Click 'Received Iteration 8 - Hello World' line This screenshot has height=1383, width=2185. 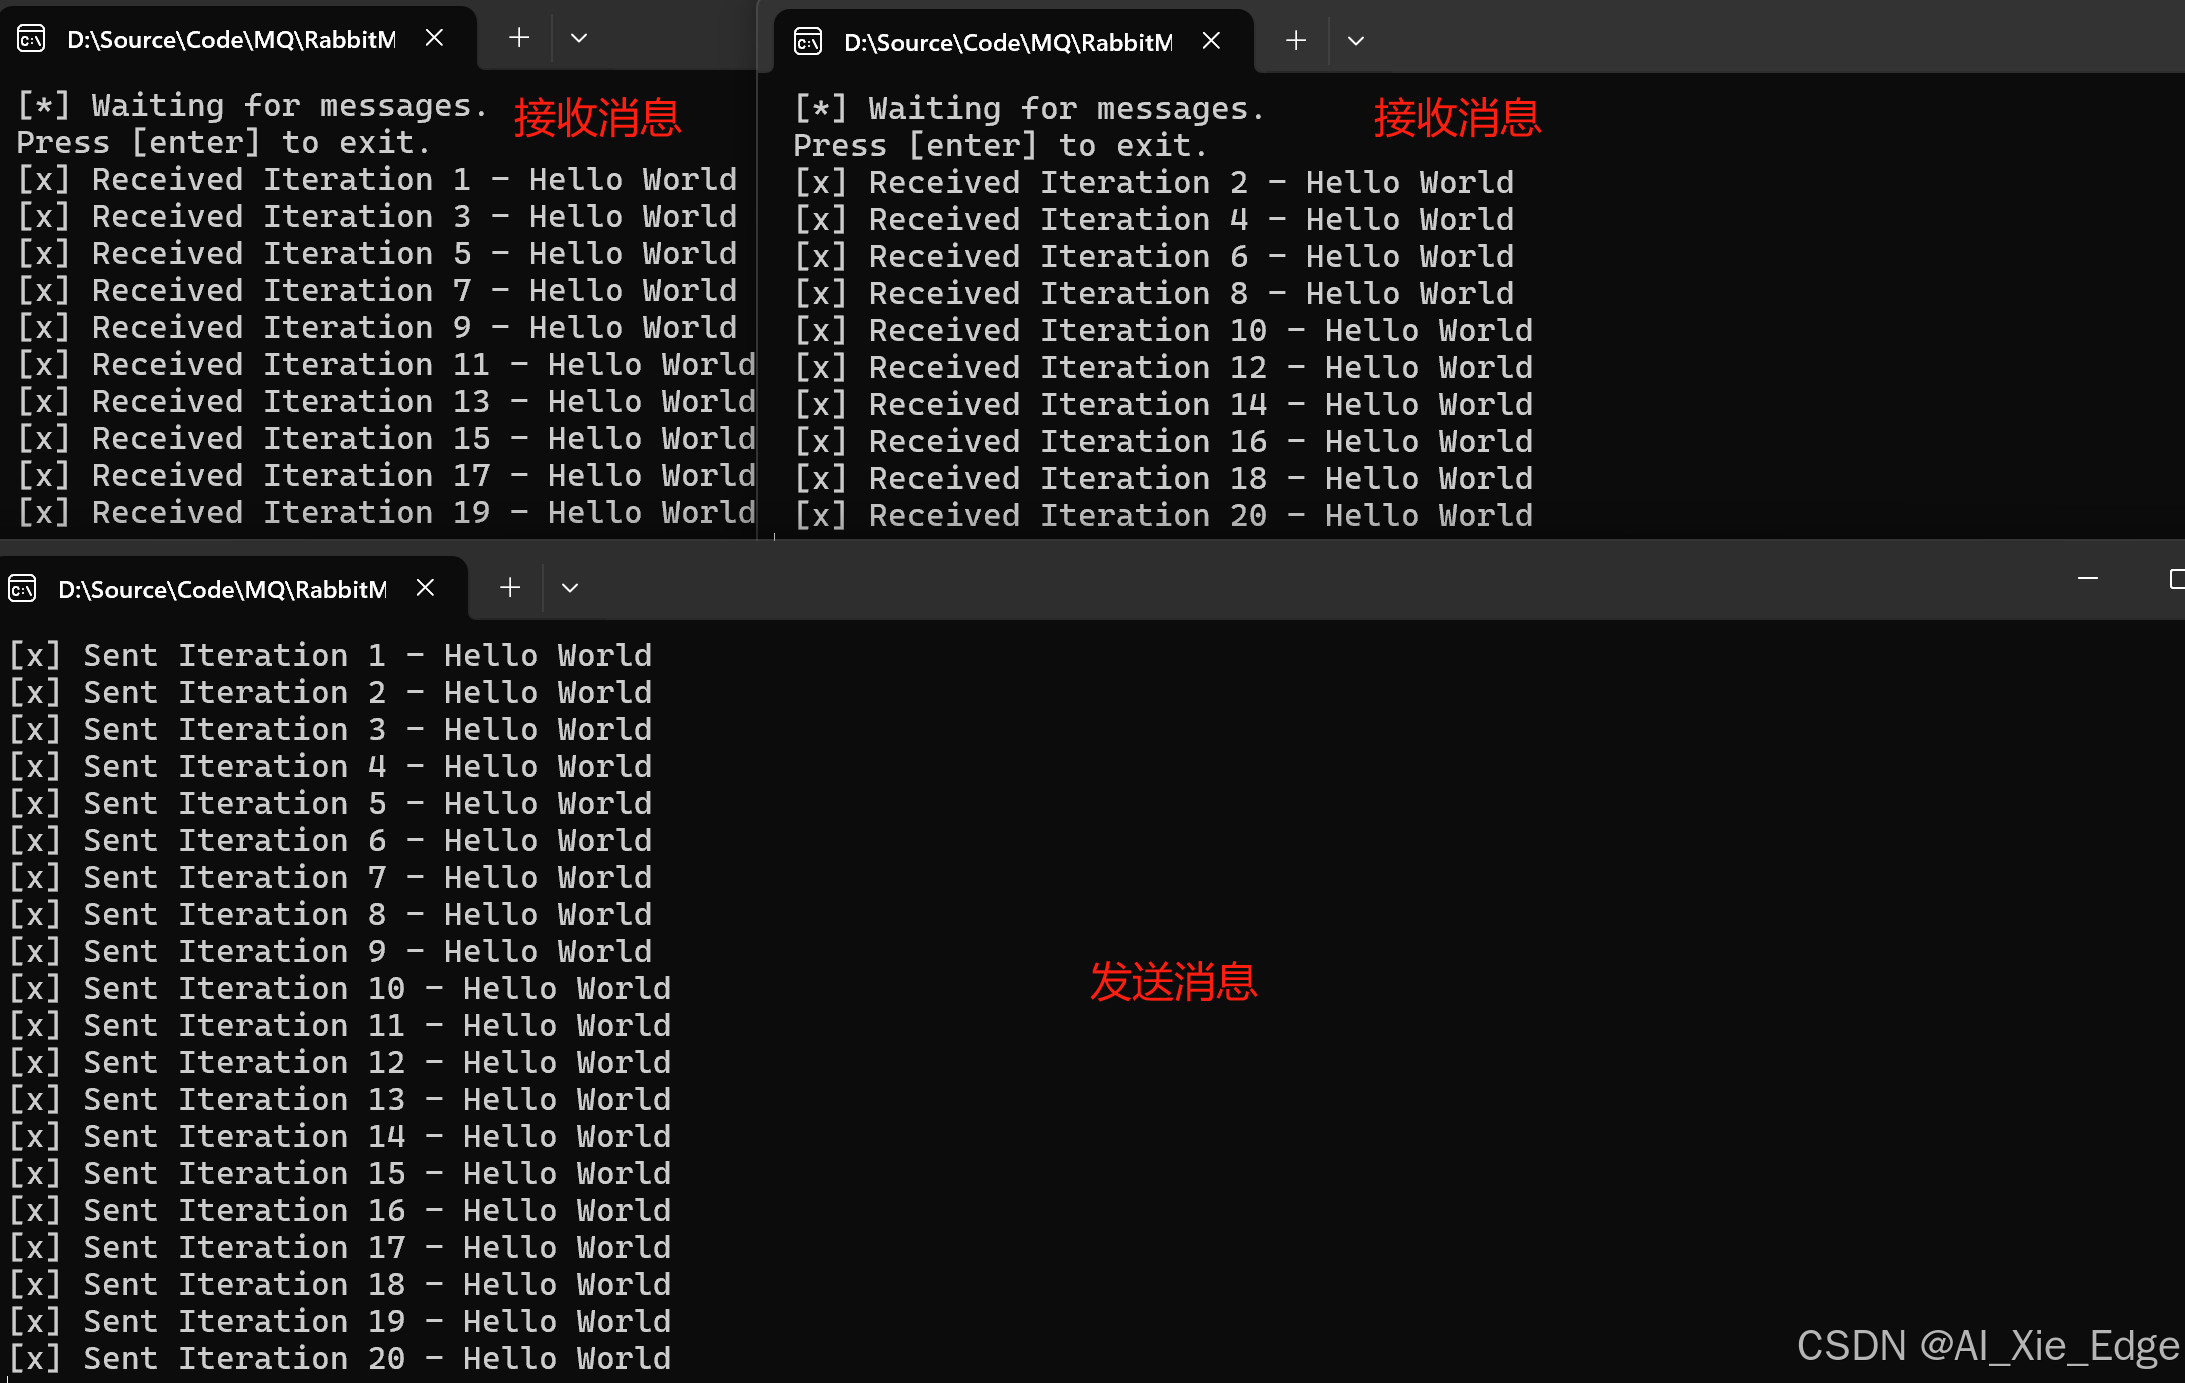1155,294
